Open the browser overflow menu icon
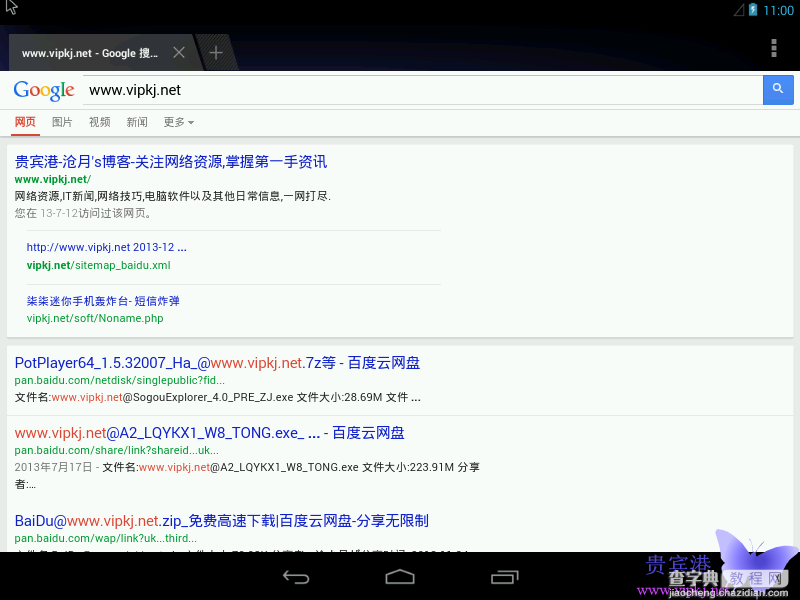The image size is (800, 600). pyautogui.click(x=773, y=48)
